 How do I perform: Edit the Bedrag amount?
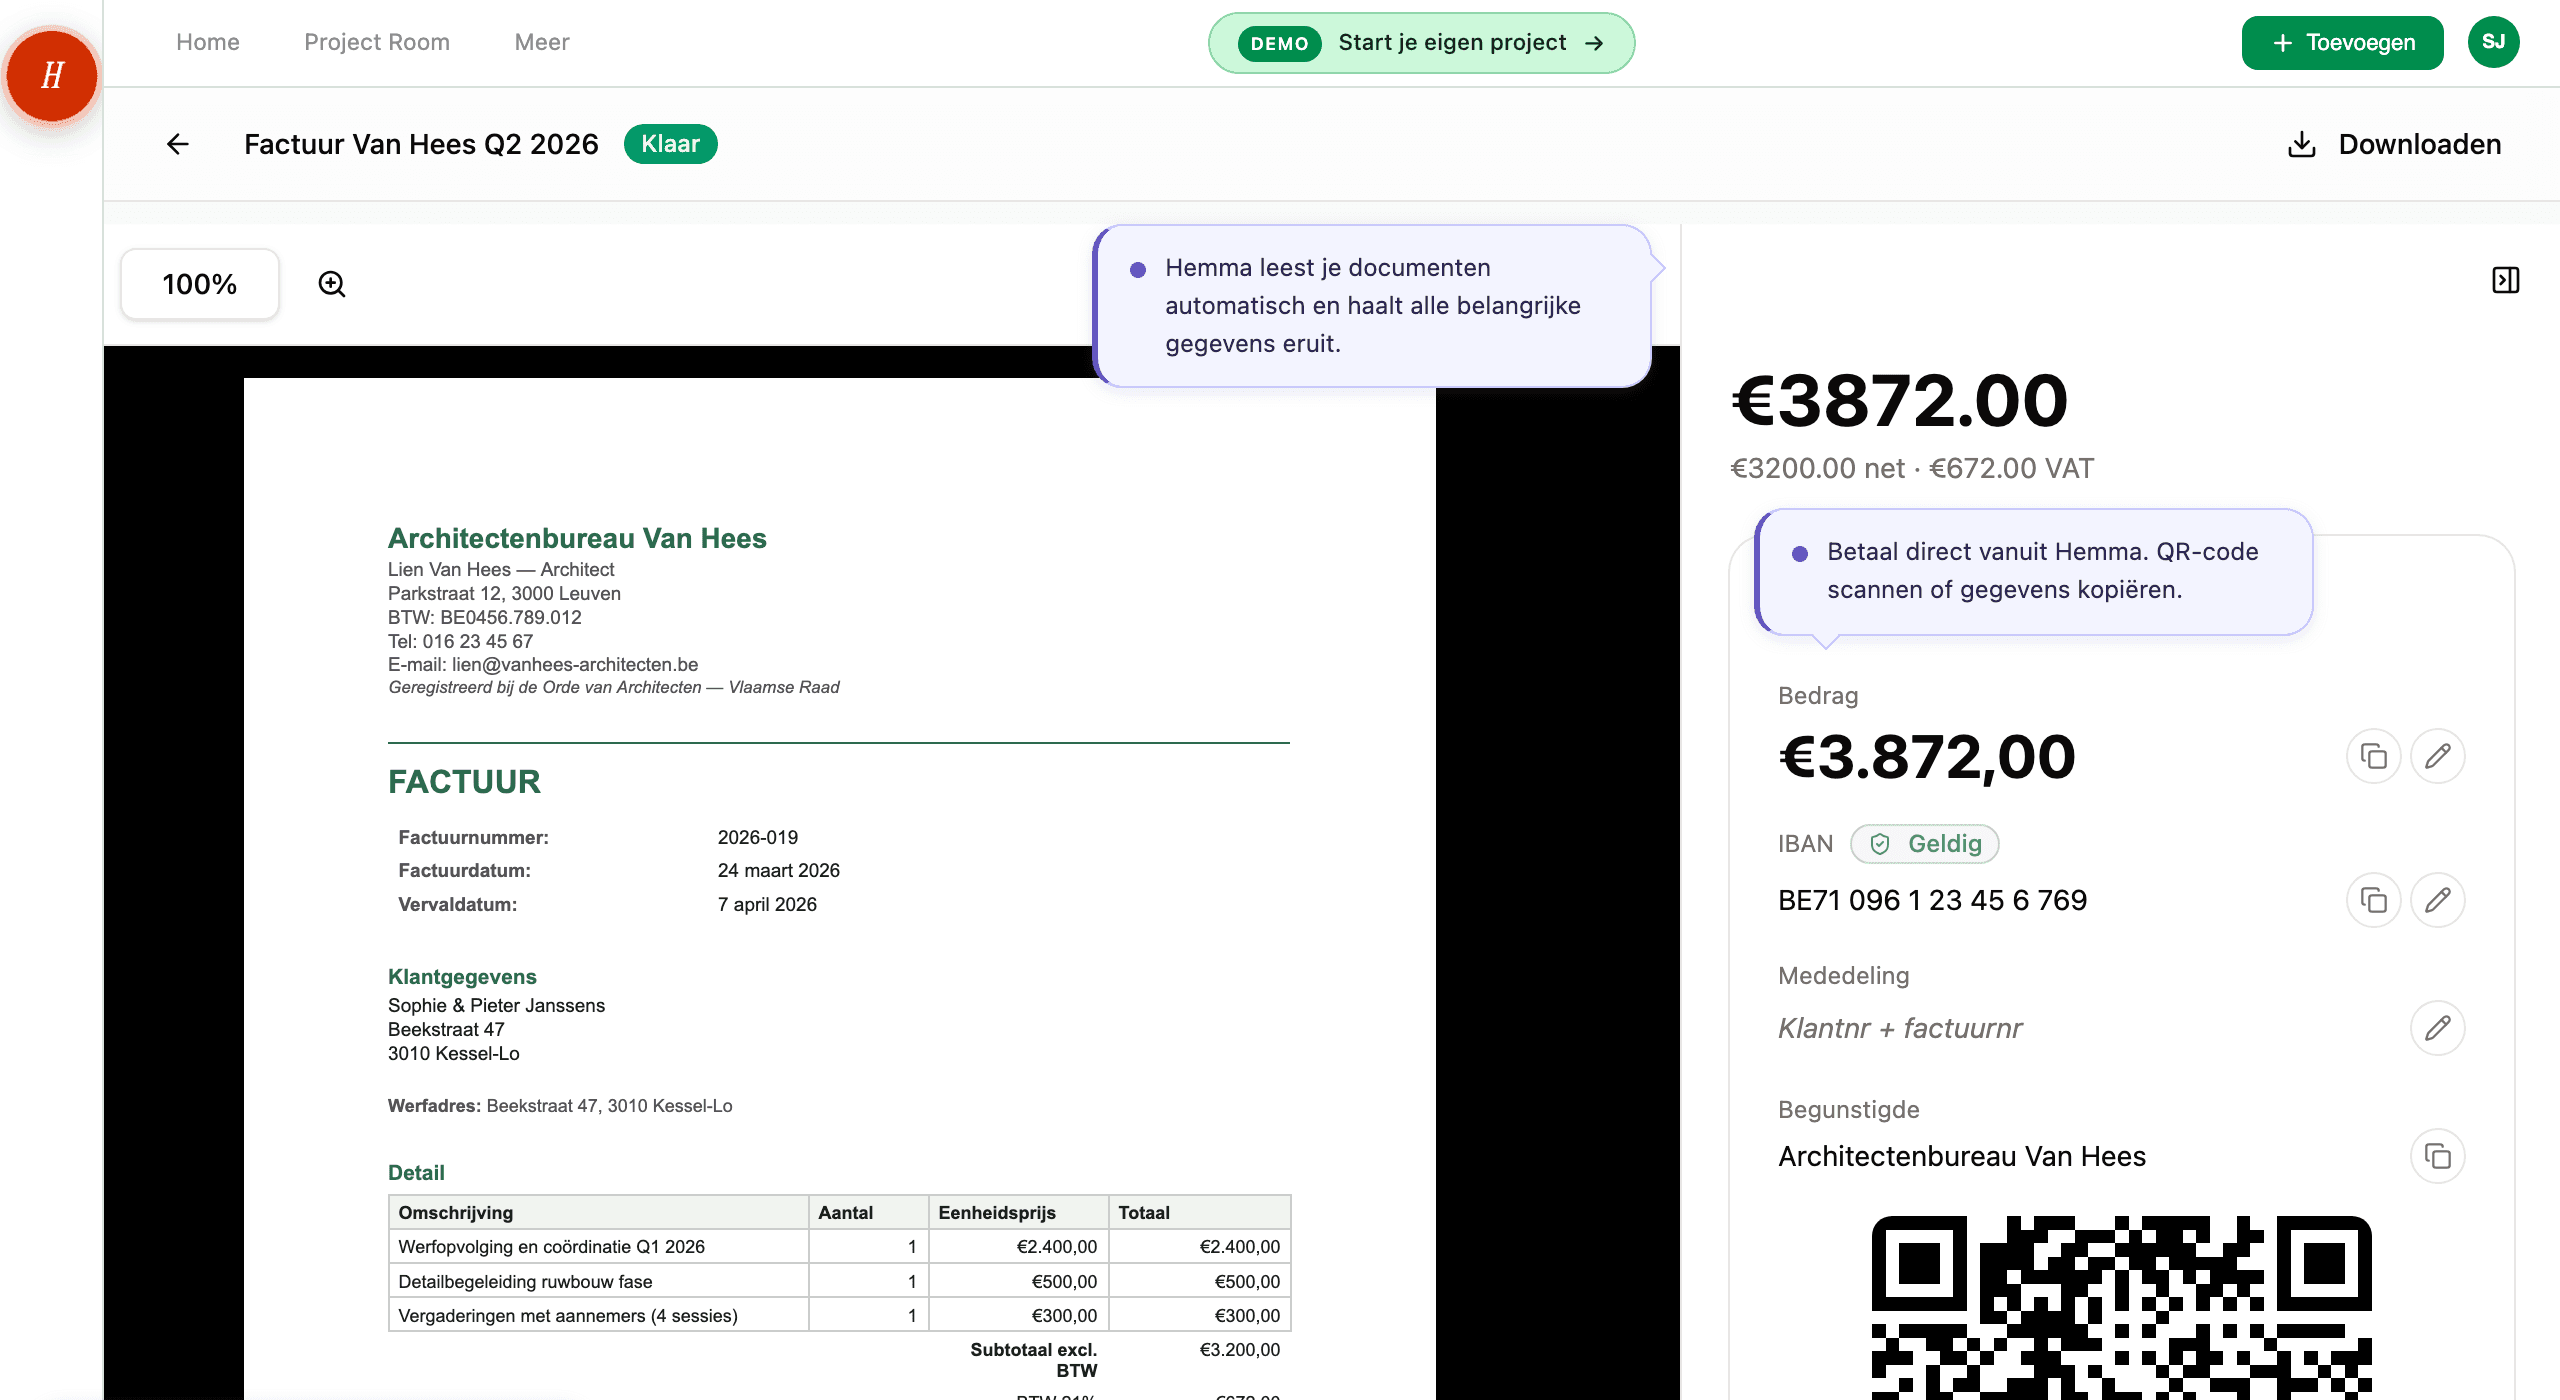click(x=2437, y=756)
